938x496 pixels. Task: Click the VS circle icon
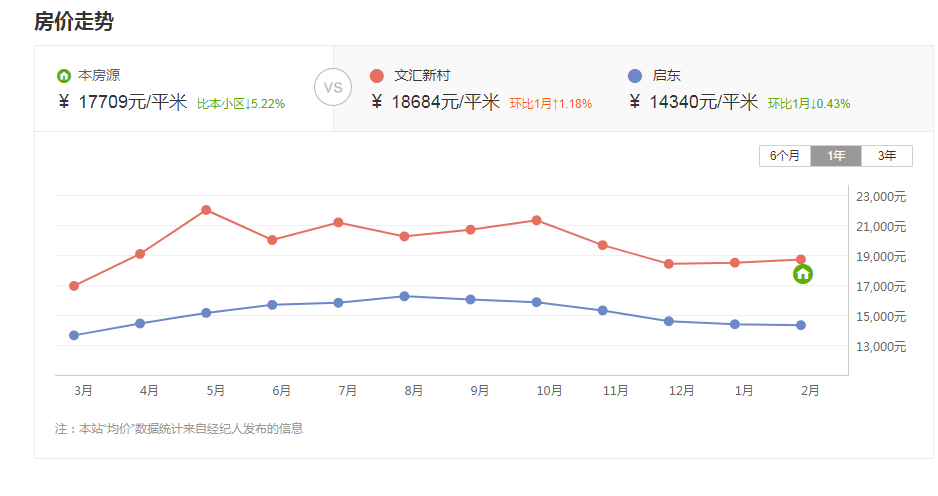333,87
